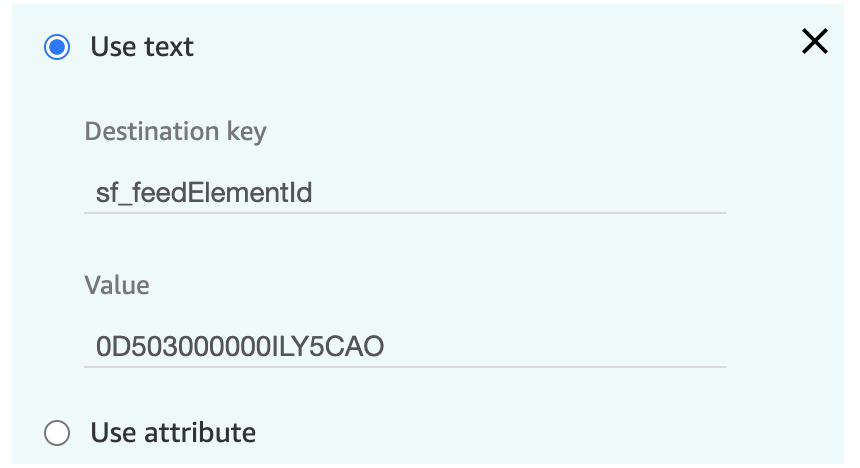Remove this attribute block with the X icon
Screen dimensions: 860x468
814,42
